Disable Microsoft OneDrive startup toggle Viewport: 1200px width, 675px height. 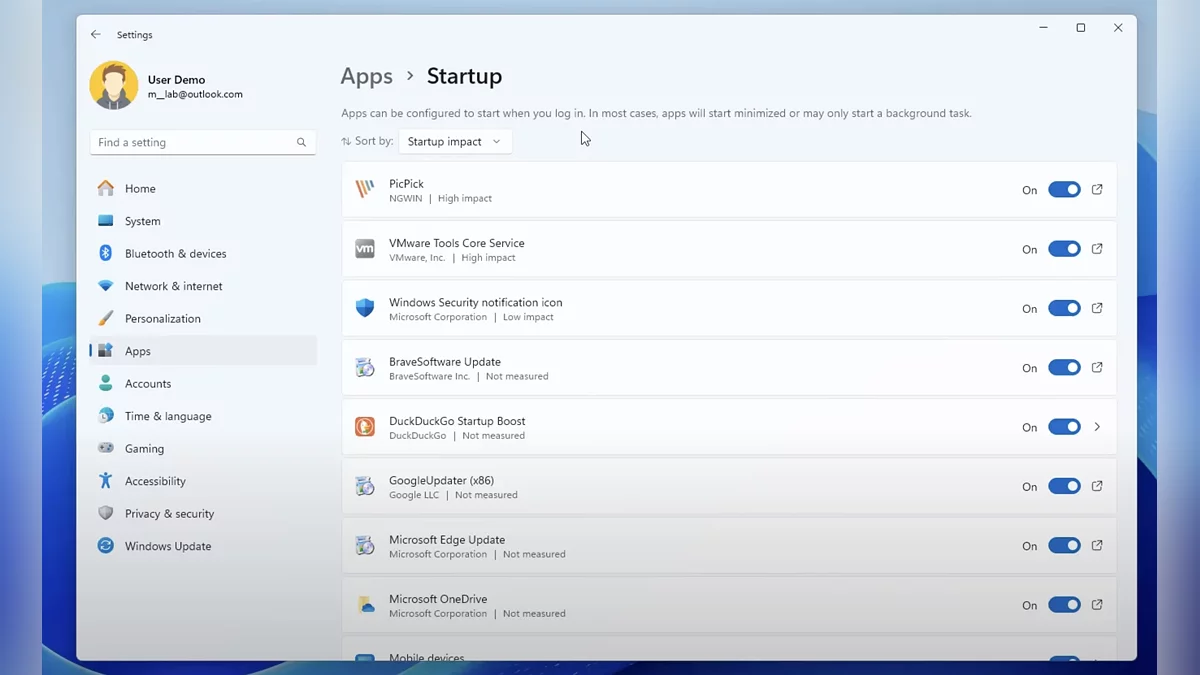[1064, 605]
